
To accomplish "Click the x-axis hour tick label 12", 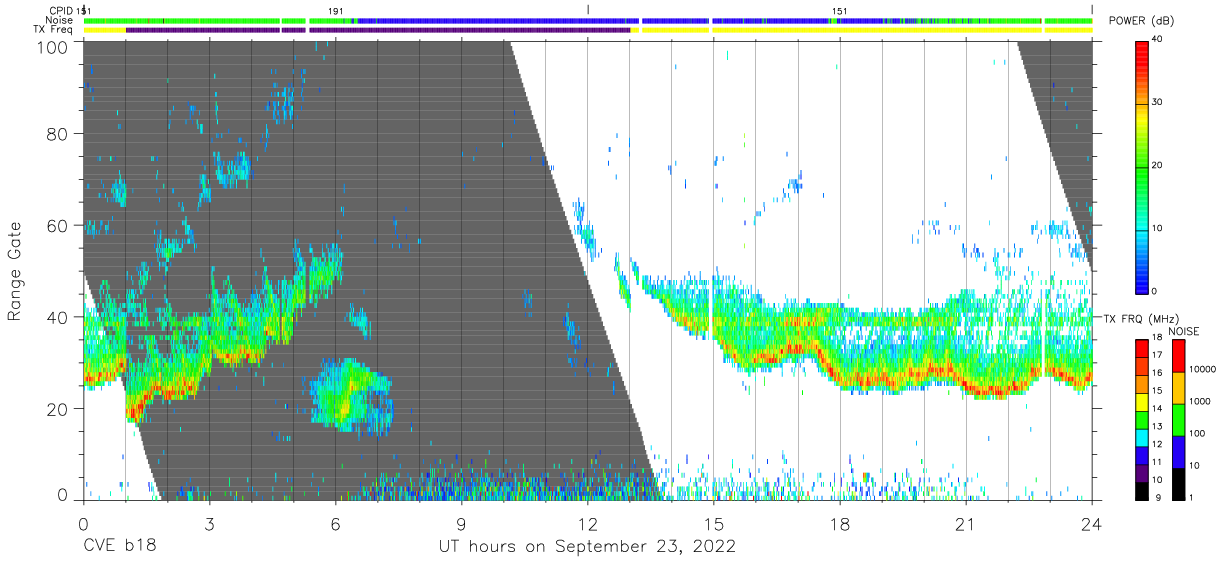I will tap(588, 523).
